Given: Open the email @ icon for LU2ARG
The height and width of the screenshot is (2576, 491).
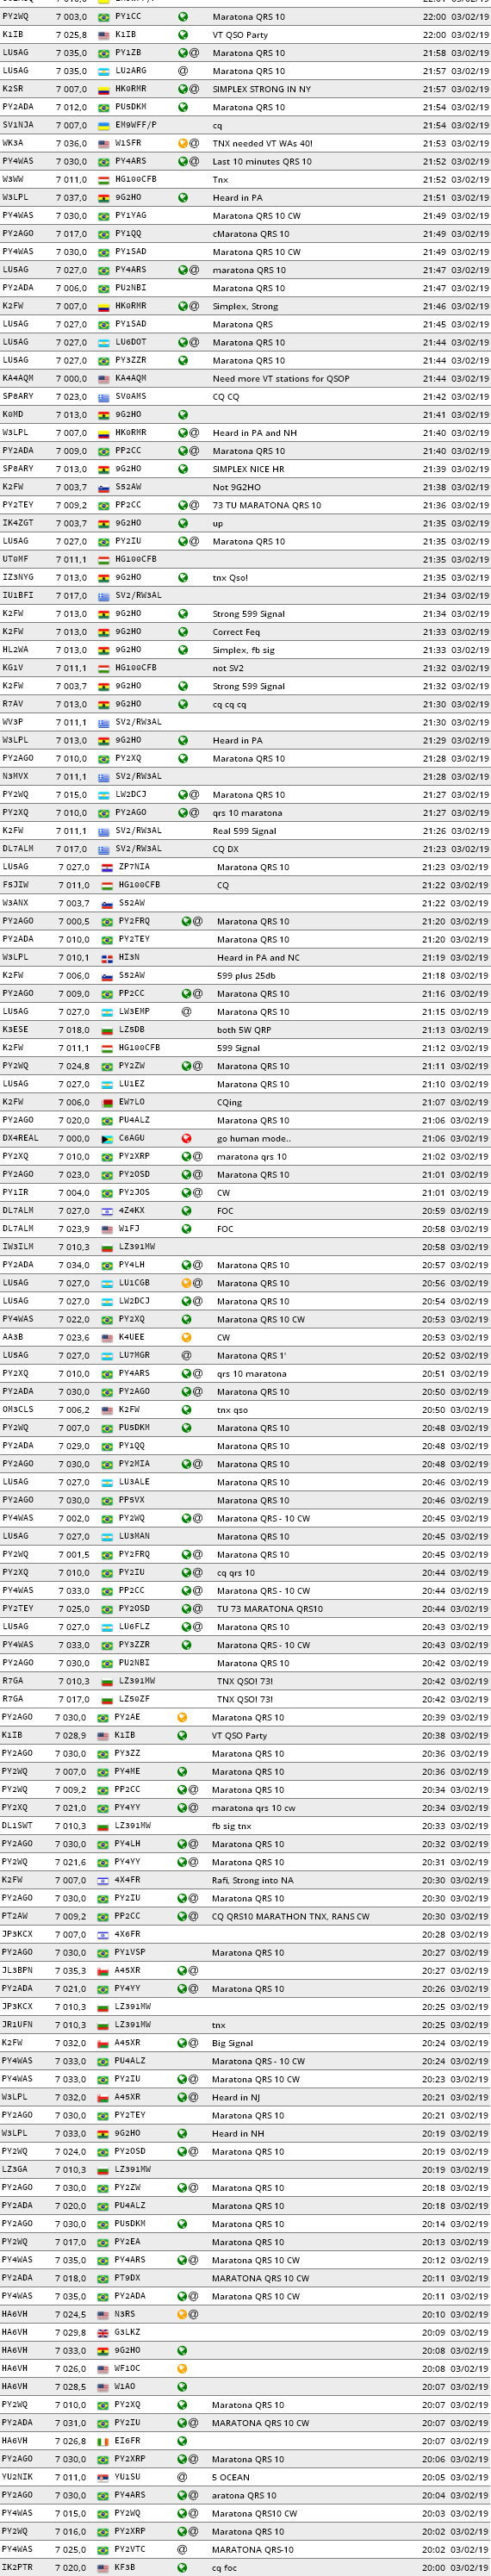Looking at the screenshot, I should tap(183, 71).
